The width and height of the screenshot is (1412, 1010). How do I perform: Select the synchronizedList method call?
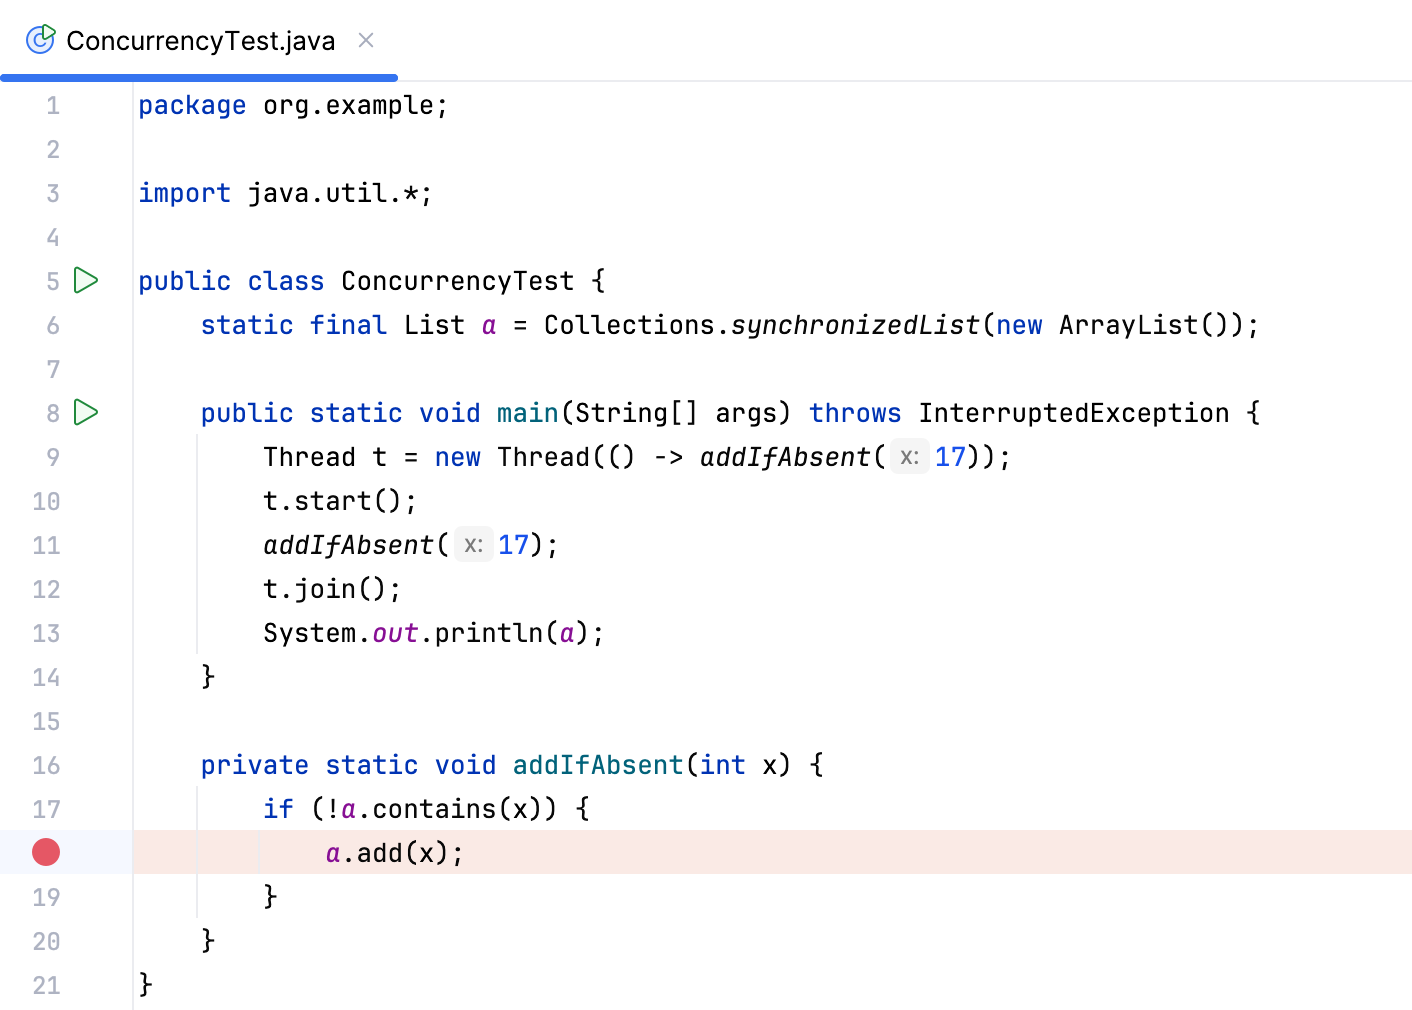click(x=854, y=324)
